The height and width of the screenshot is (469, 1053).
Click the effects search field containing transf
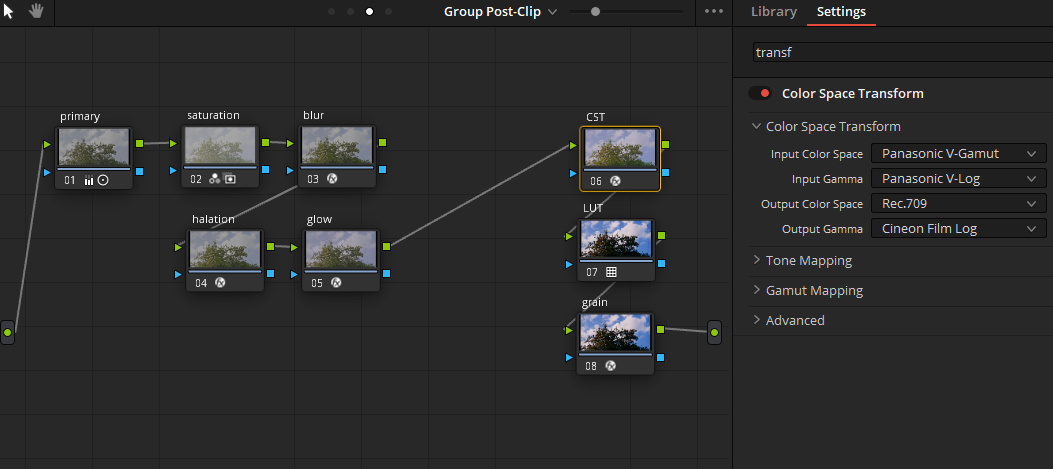[903, 52]
